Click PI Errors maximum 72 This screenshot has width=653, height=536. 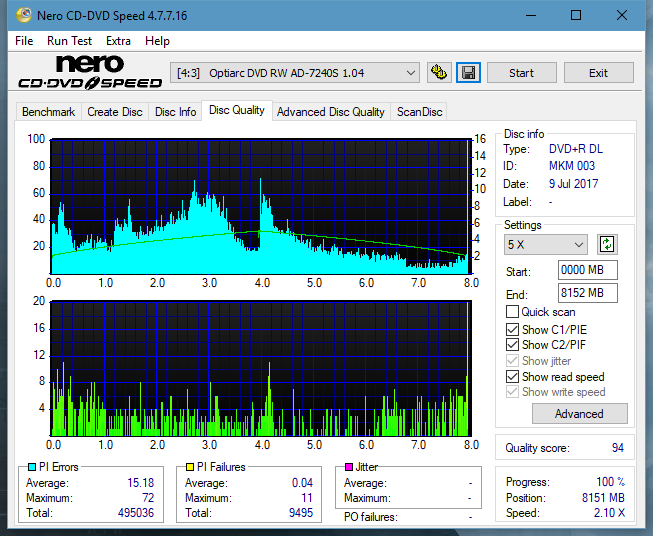[148, 498]
